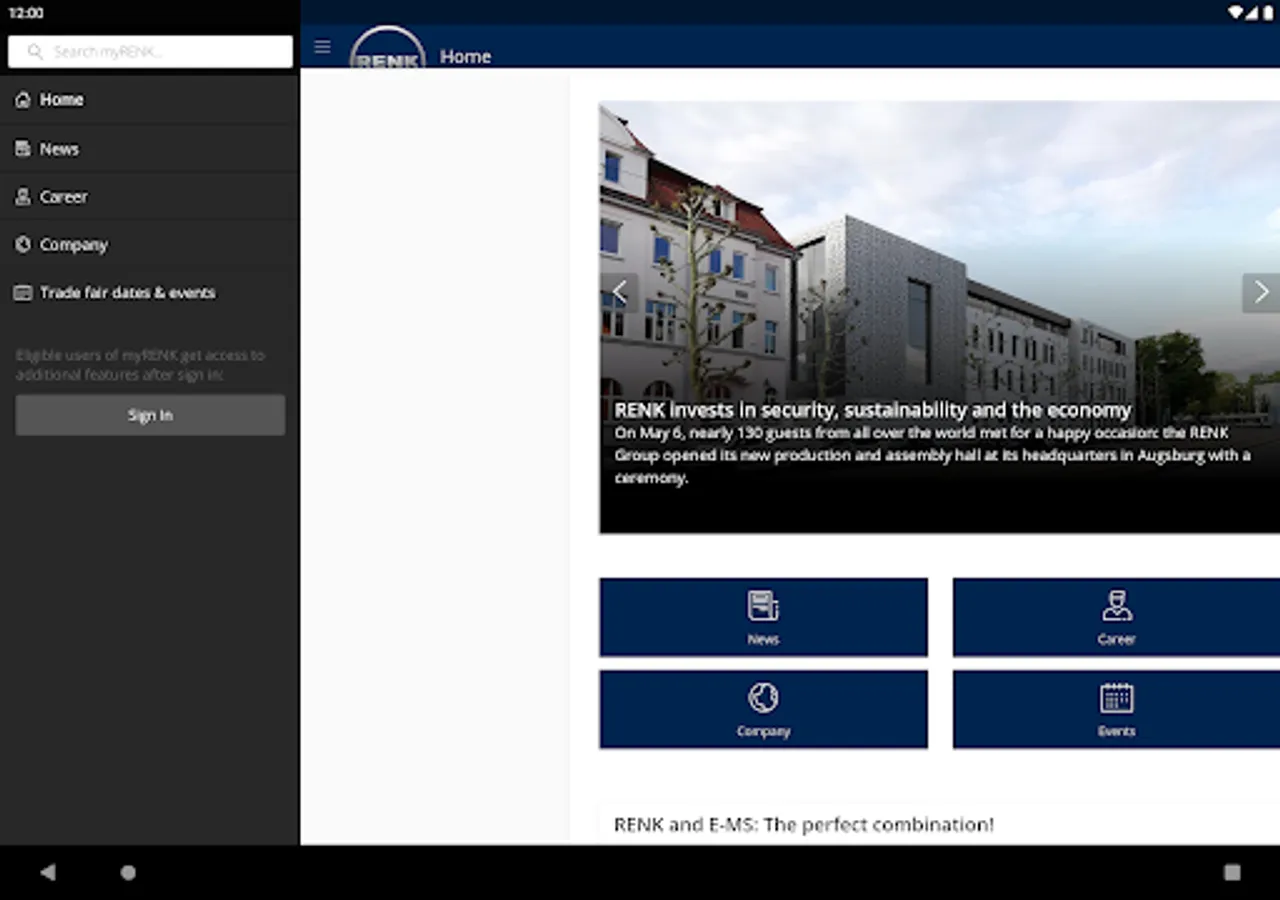
Task: Tap the Sign in button
Action: point(150,415)
